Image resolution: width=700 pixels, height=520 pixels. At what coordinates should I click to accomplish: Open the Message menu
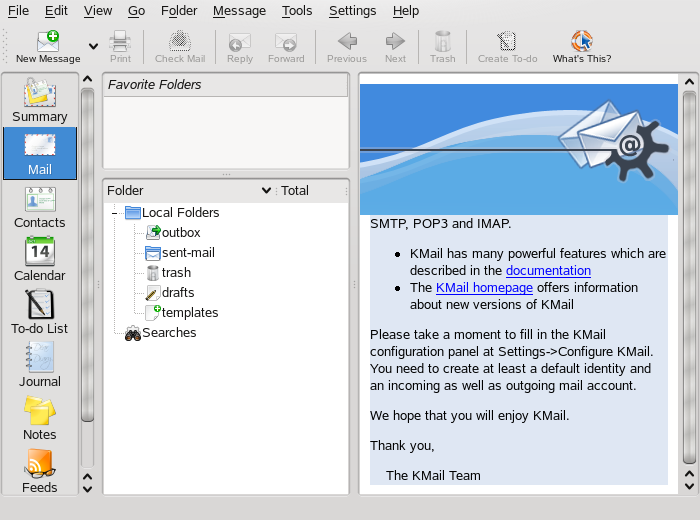(239, 10)
